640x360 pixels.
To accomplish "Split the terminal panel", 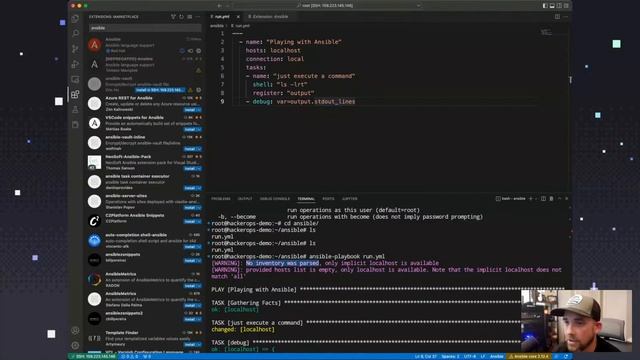I will pyautogui.click(x=543, y=199).
